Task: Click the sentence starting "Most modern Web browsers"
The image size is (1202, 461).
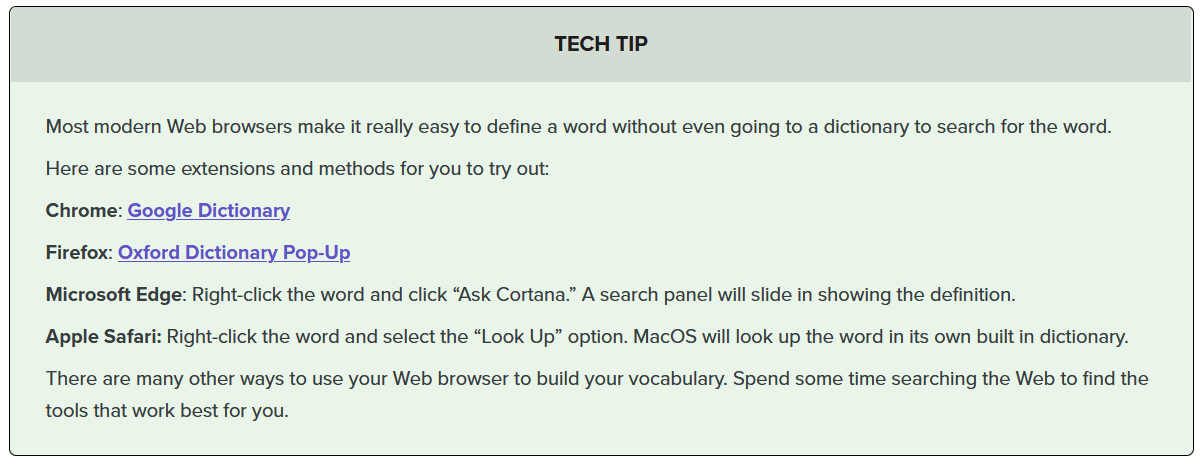Action: click(578, 127)
